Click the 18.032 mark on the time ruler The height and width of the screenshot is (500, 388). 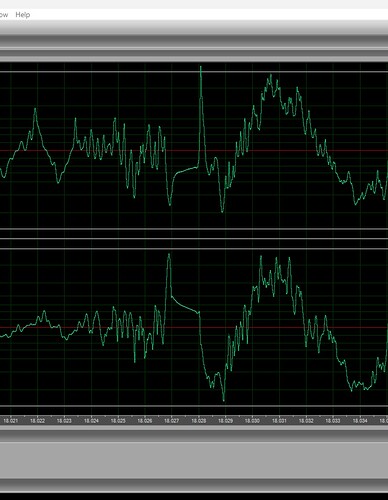[x=306, y=421]
